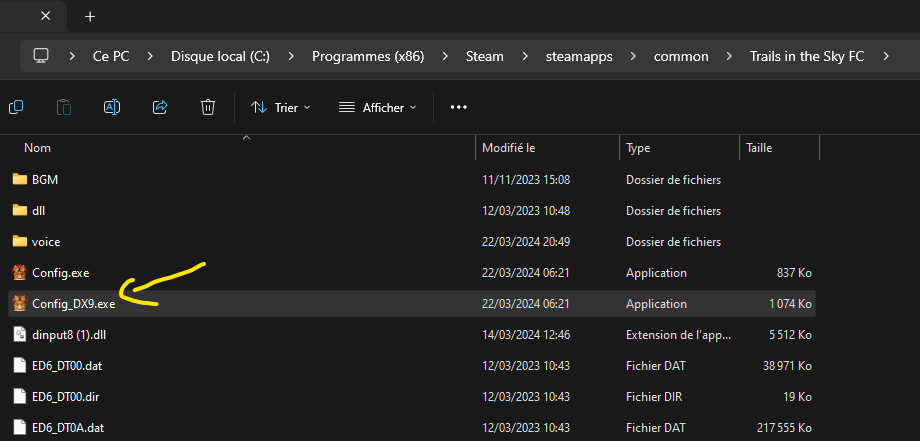Select the ED6_DT00.dir file
Viewport: 920px width, 441px height.
click(x=66, y=397)
